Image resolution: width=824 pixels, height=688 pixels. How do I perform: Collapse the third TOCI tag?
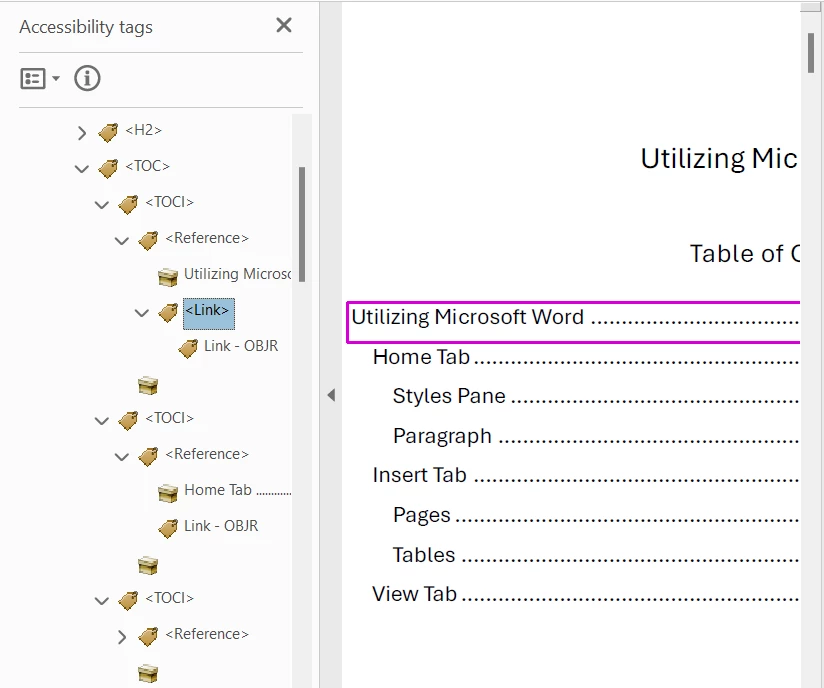(x=101, y=601)
